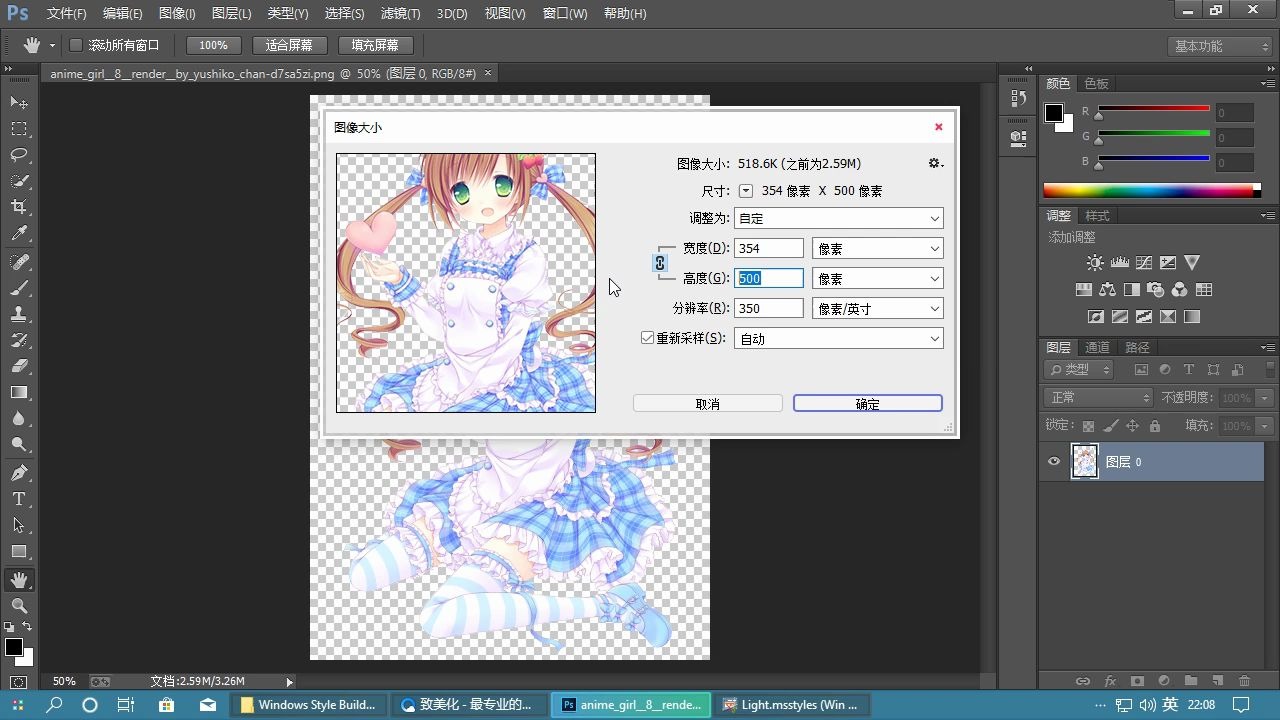Open the resolution unit 像素/英寸 dropdown

pyautogui.click(x=877, y=308)
